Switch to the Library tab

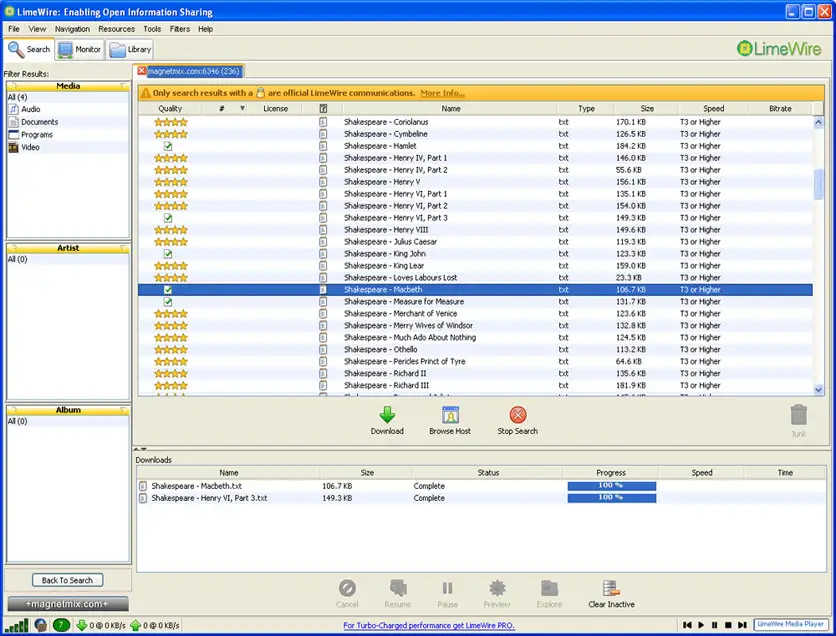pyautogui.click(x=130, y=49)
